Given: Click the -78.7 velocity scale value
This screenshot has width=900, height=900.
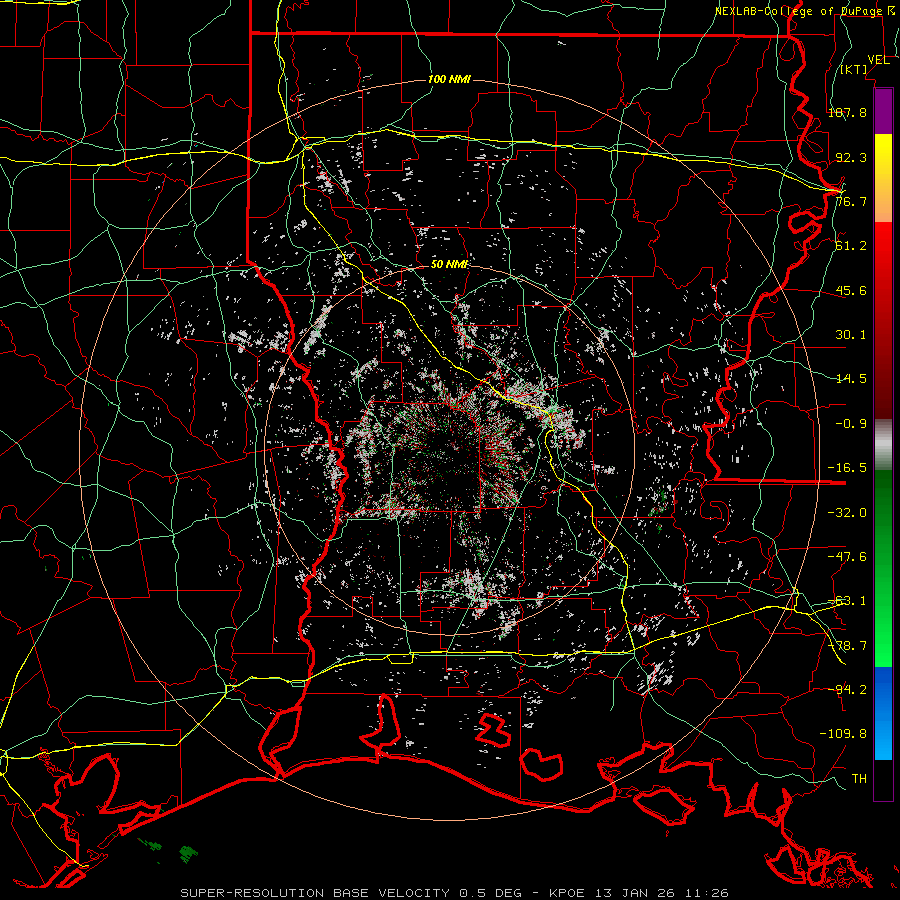Looking at the screenshot, I should [847, 646].
